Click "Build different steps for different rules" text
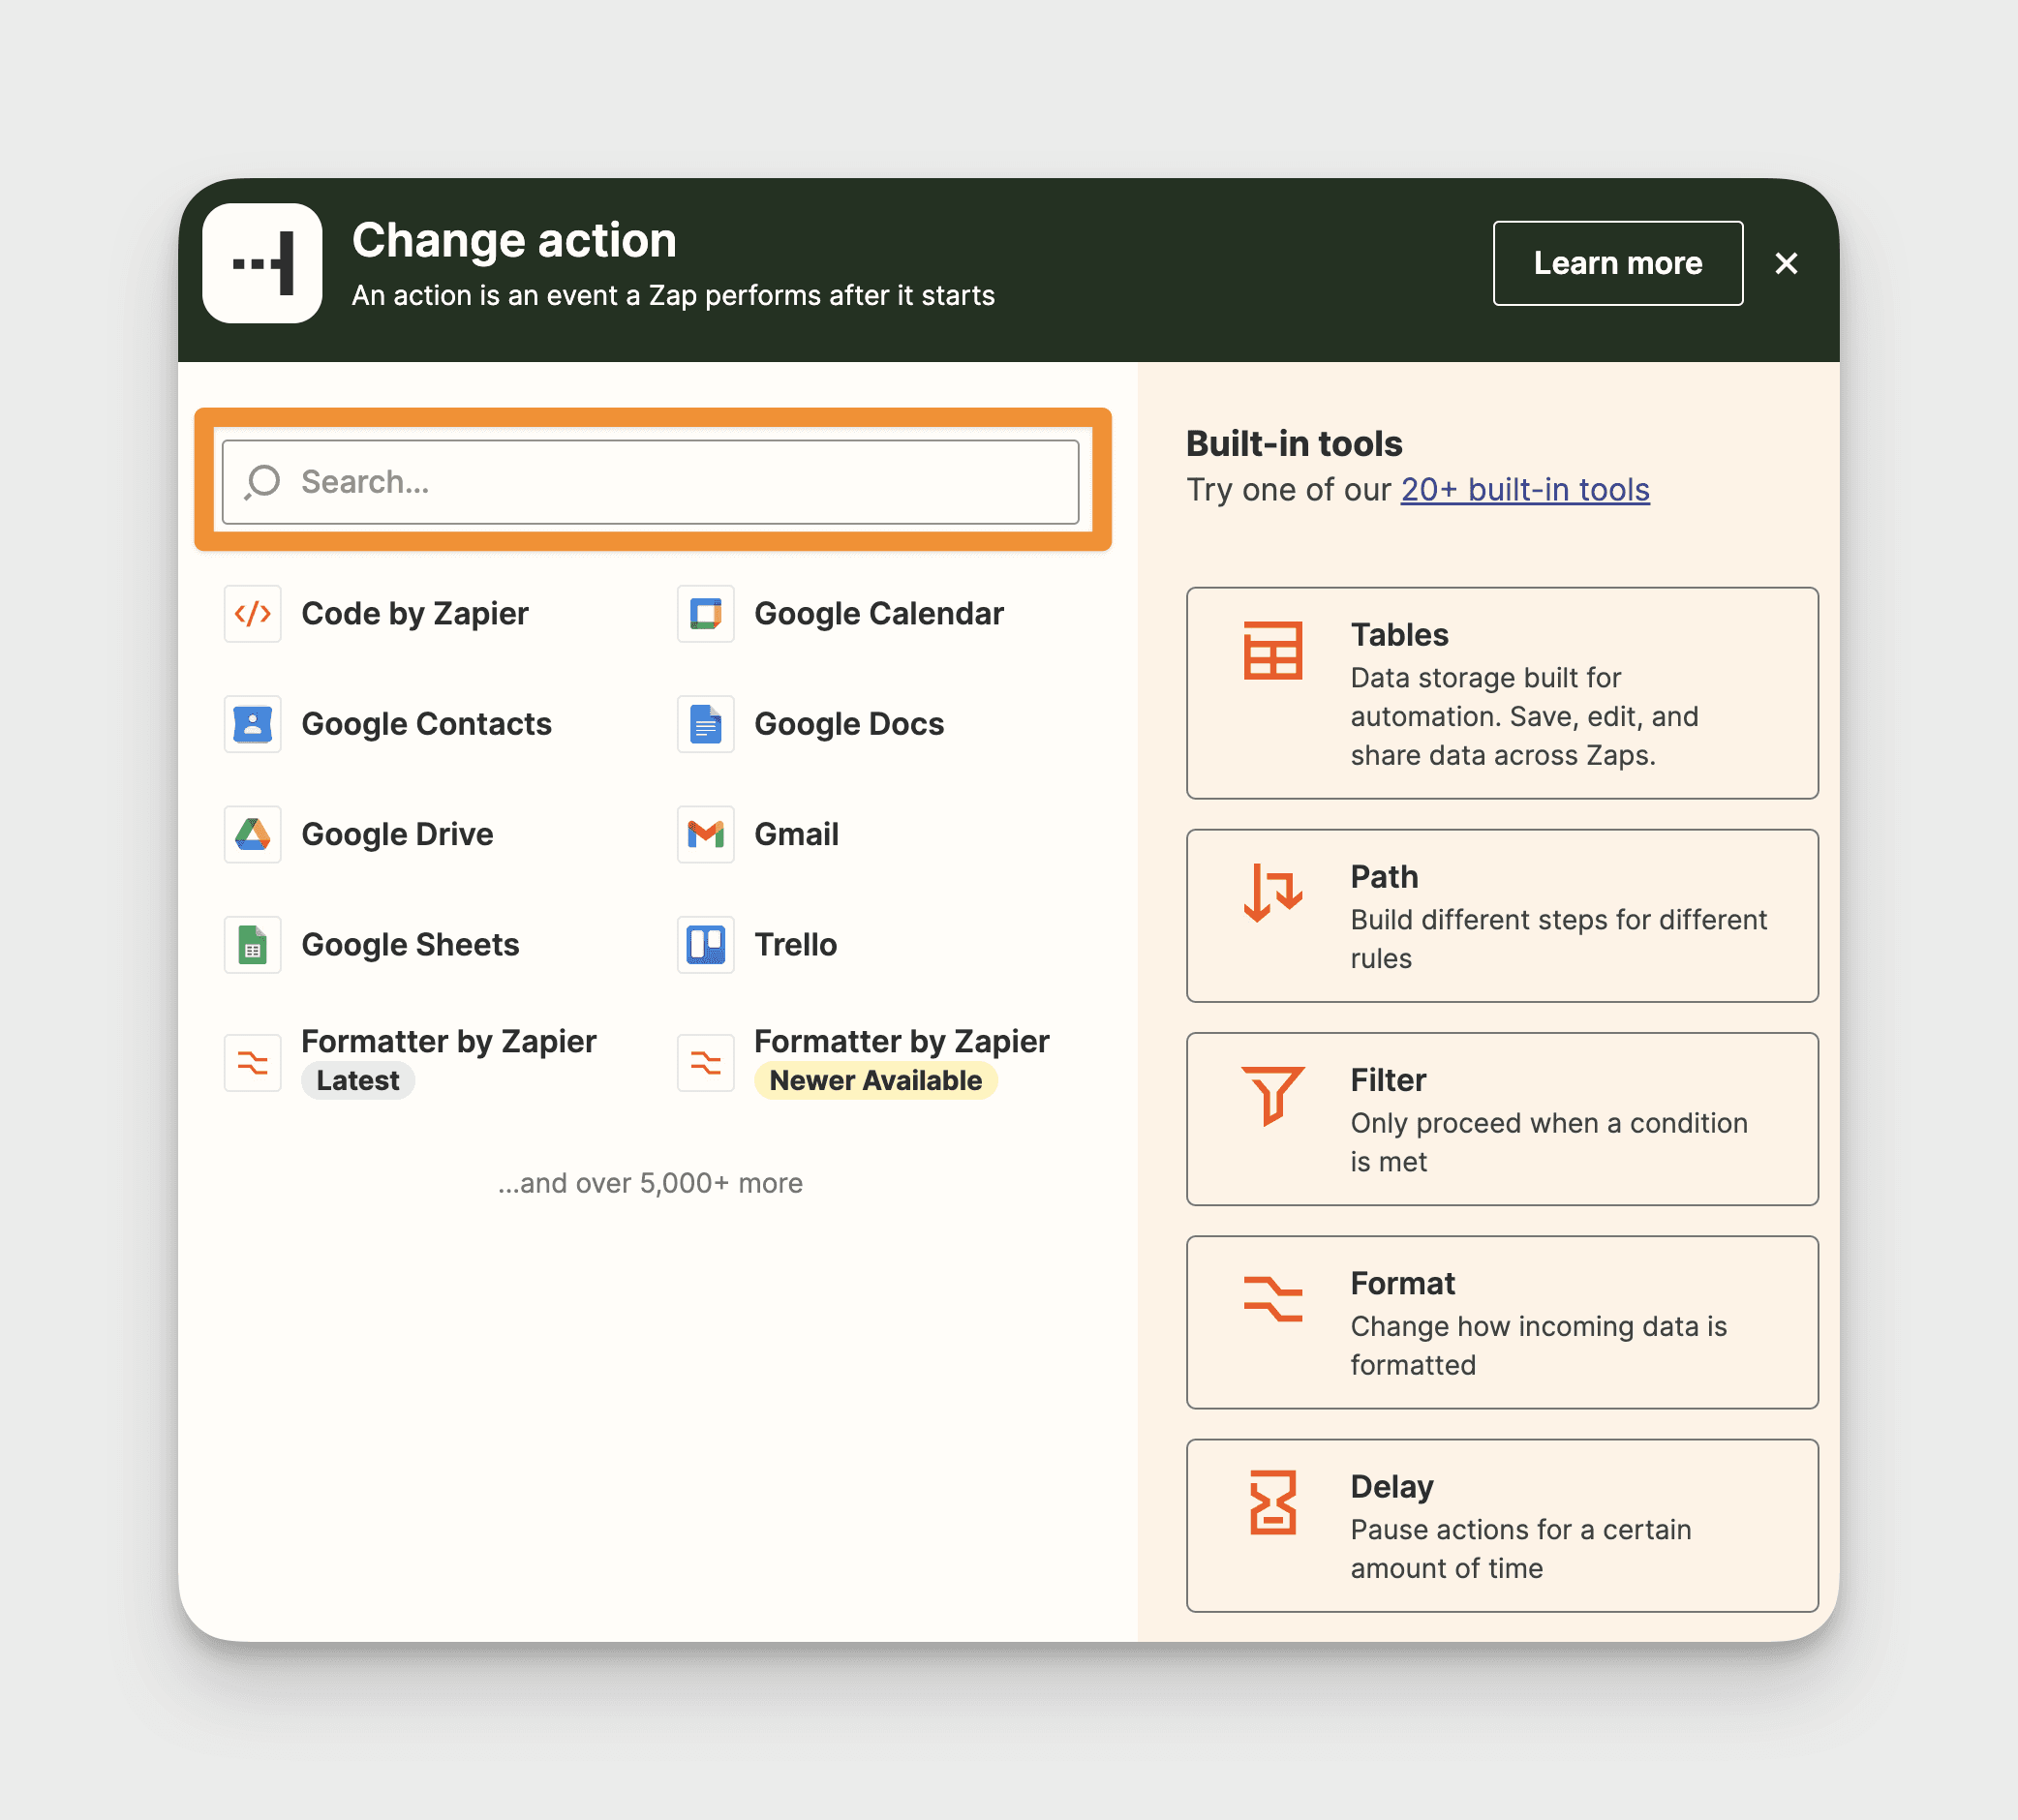The image size is (2018, 1820). (1558, 939)
